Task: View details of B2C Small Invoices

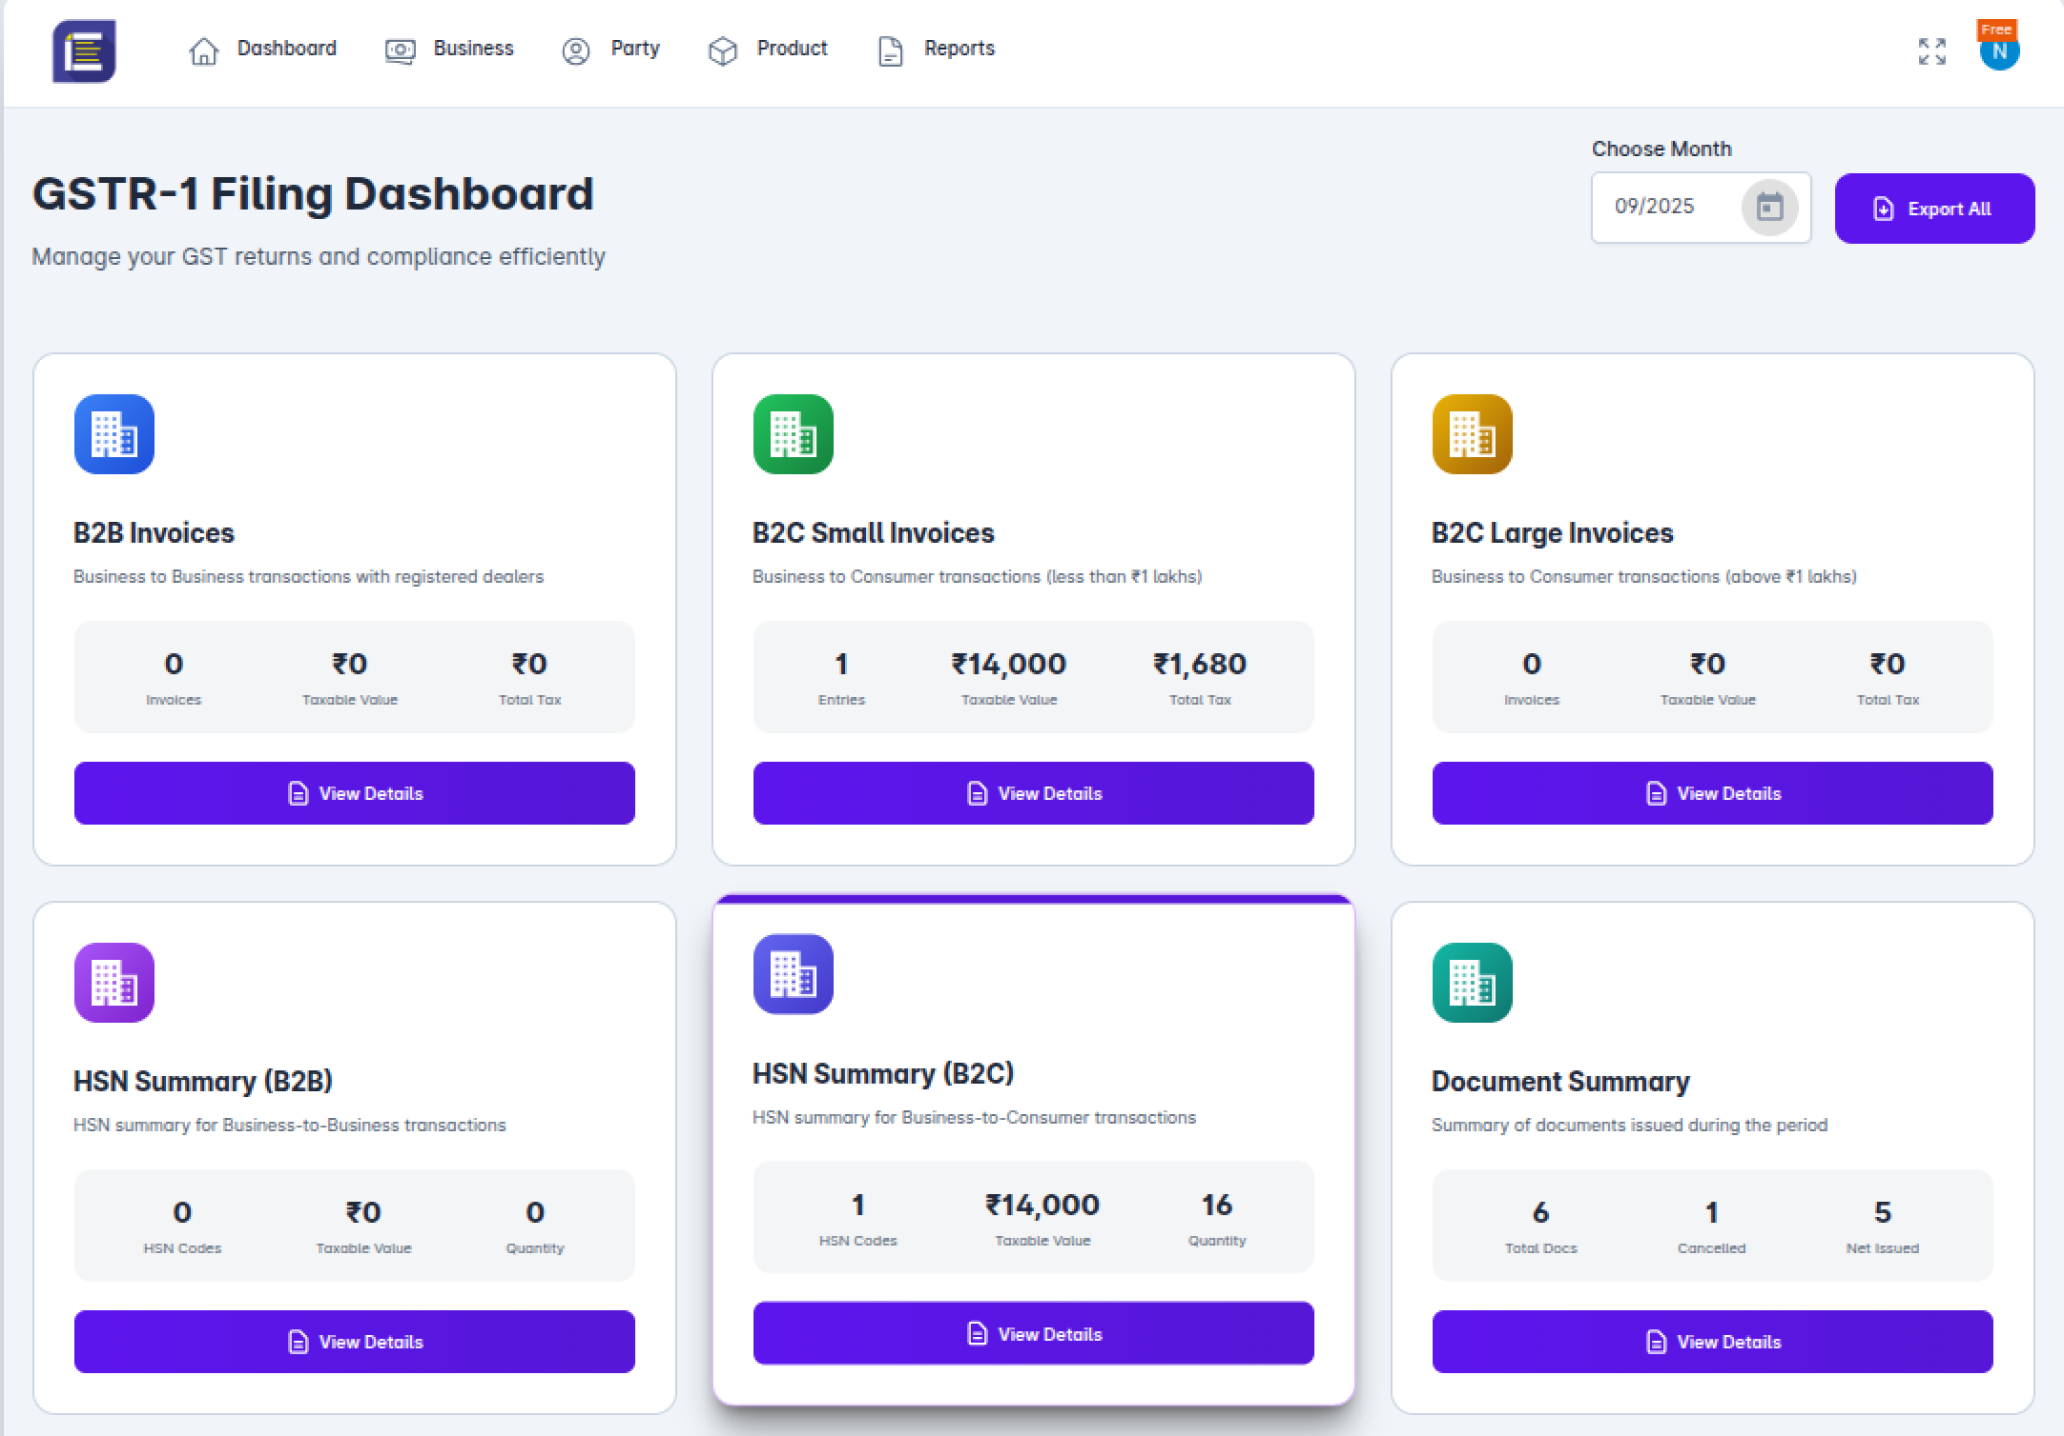Action: (x=1033, y=793)
